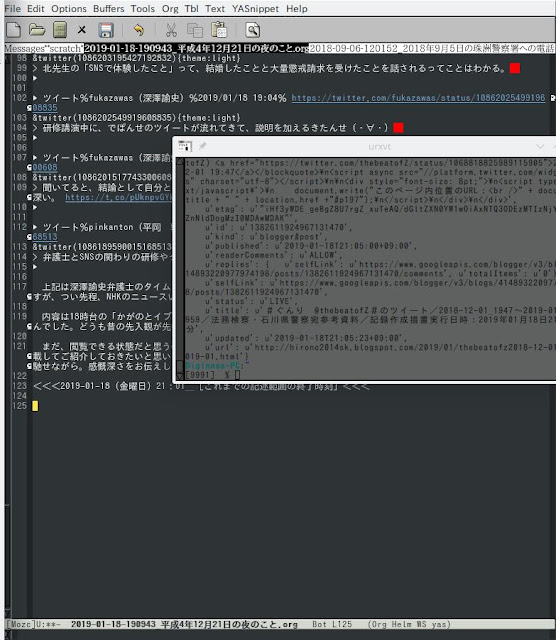This screenshot has width=556, height=640.
Task: Click the Undo arrow icon
Action: pos(139,30)
